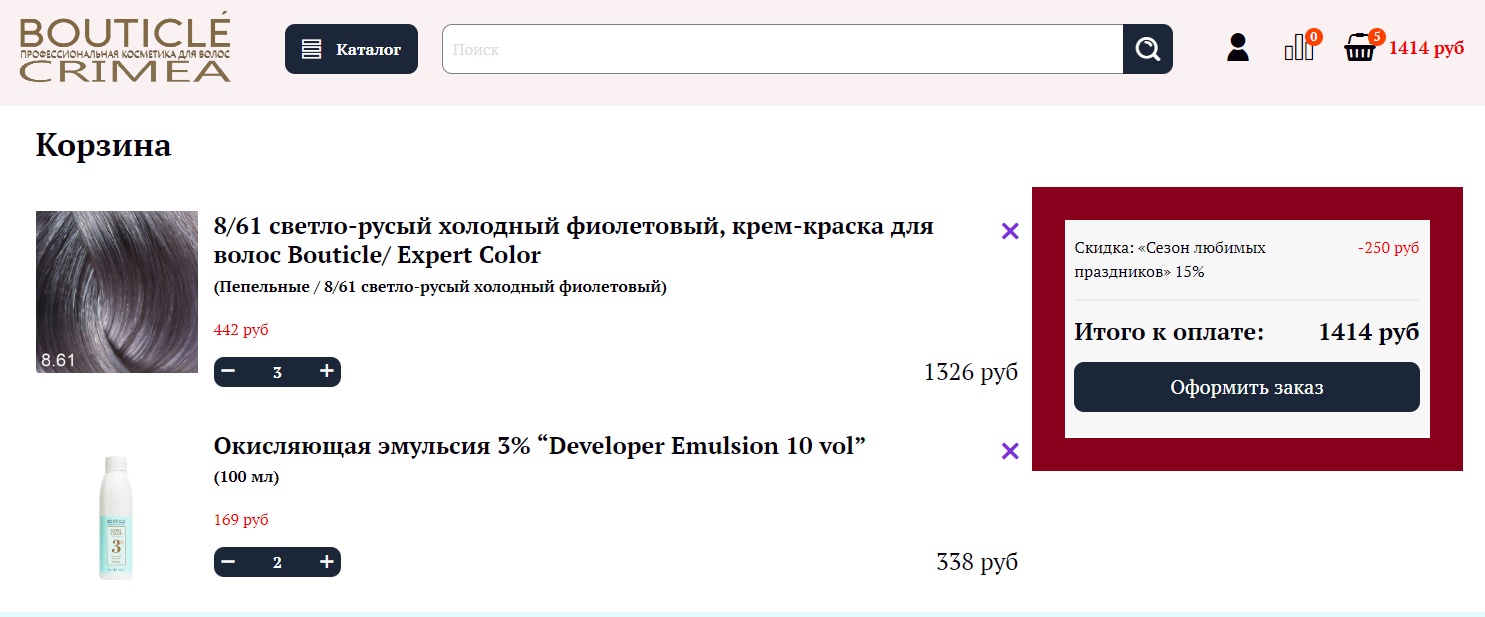
Task: Click the 1414 руб header cart total
Action: point(1426,48)
